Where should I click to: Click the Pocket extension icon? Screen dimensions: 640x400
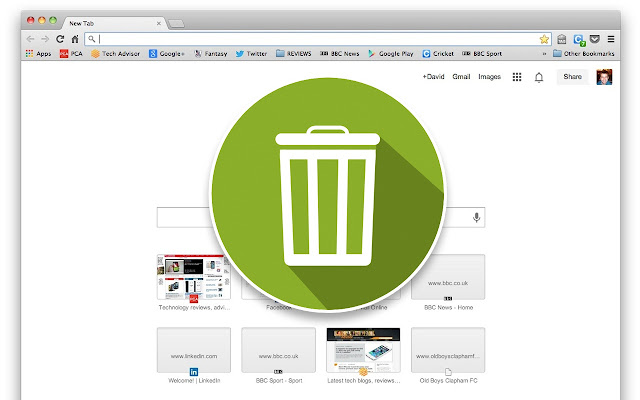[x=595, y=39]
